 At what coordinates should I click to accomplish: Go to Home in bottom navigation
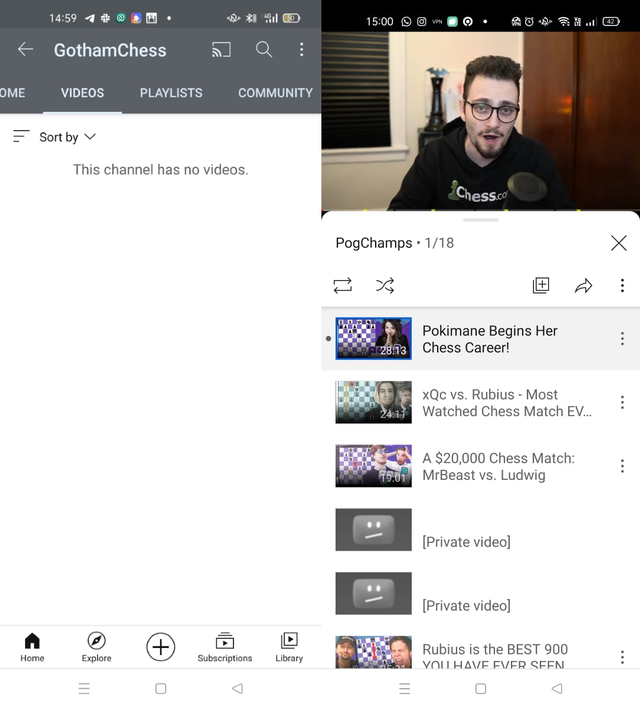point(32,647)
